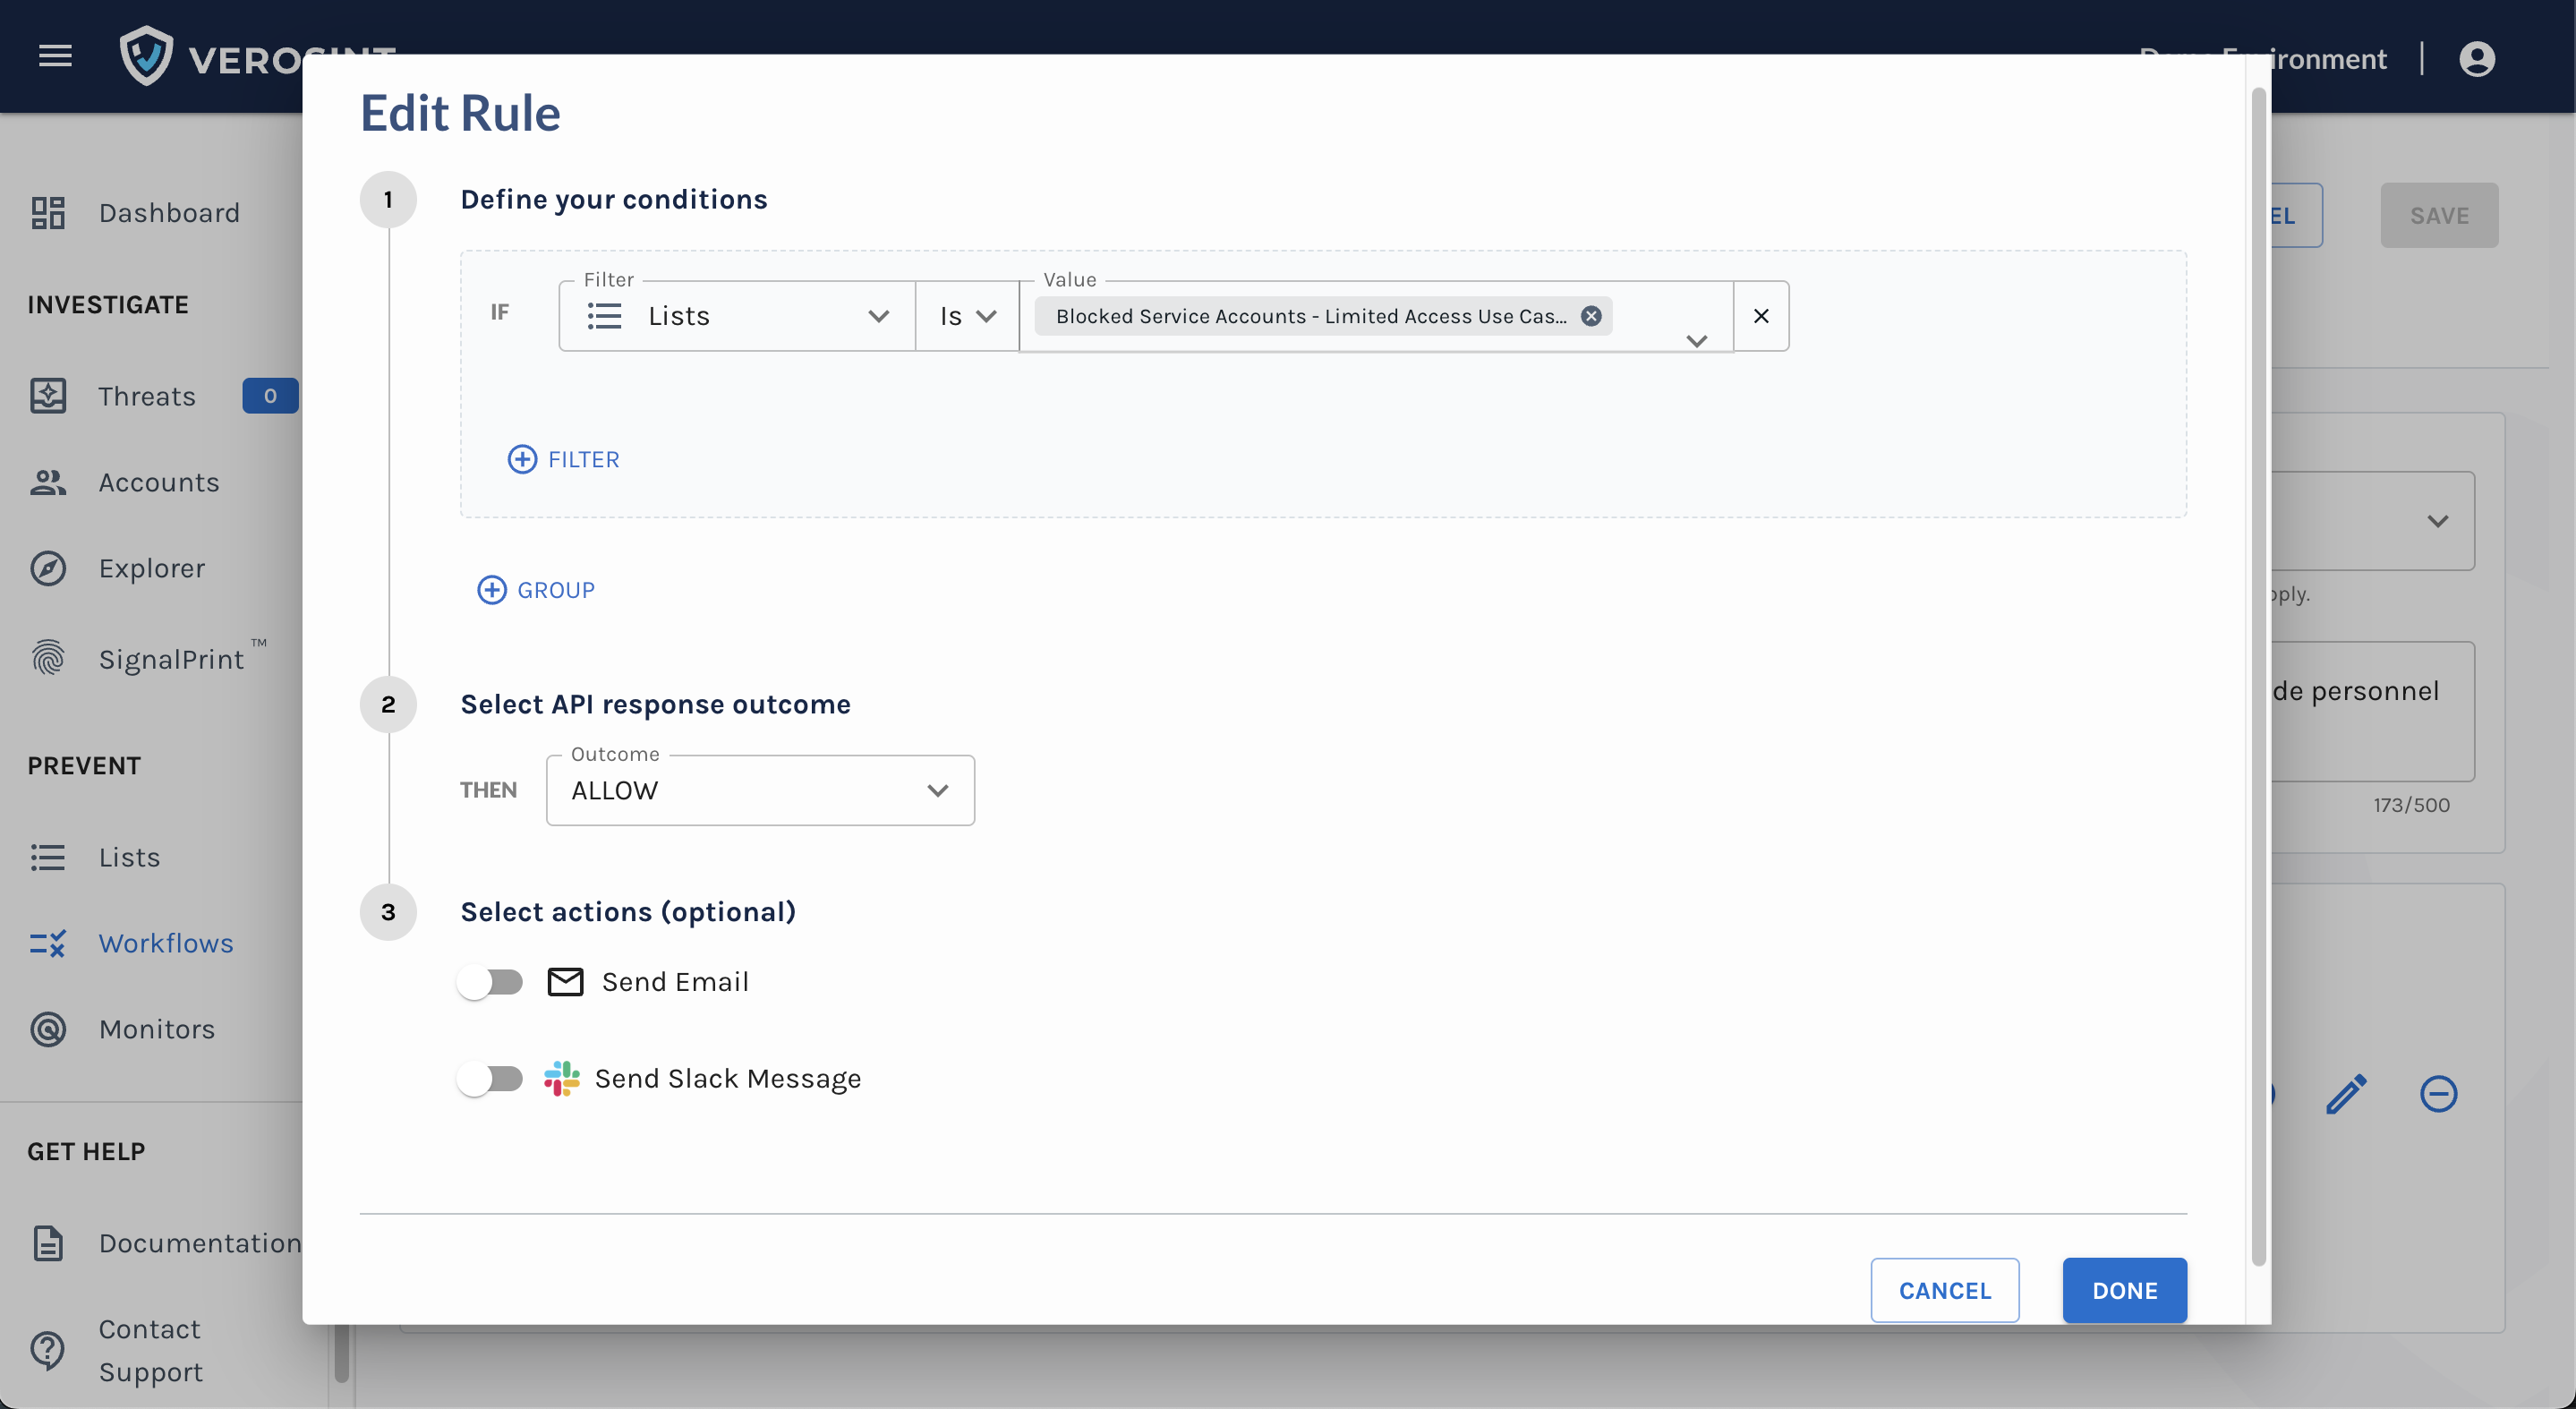Click the Explorer compass icon
Viewport: 2576px width, 1409px height.
[48, 568]
